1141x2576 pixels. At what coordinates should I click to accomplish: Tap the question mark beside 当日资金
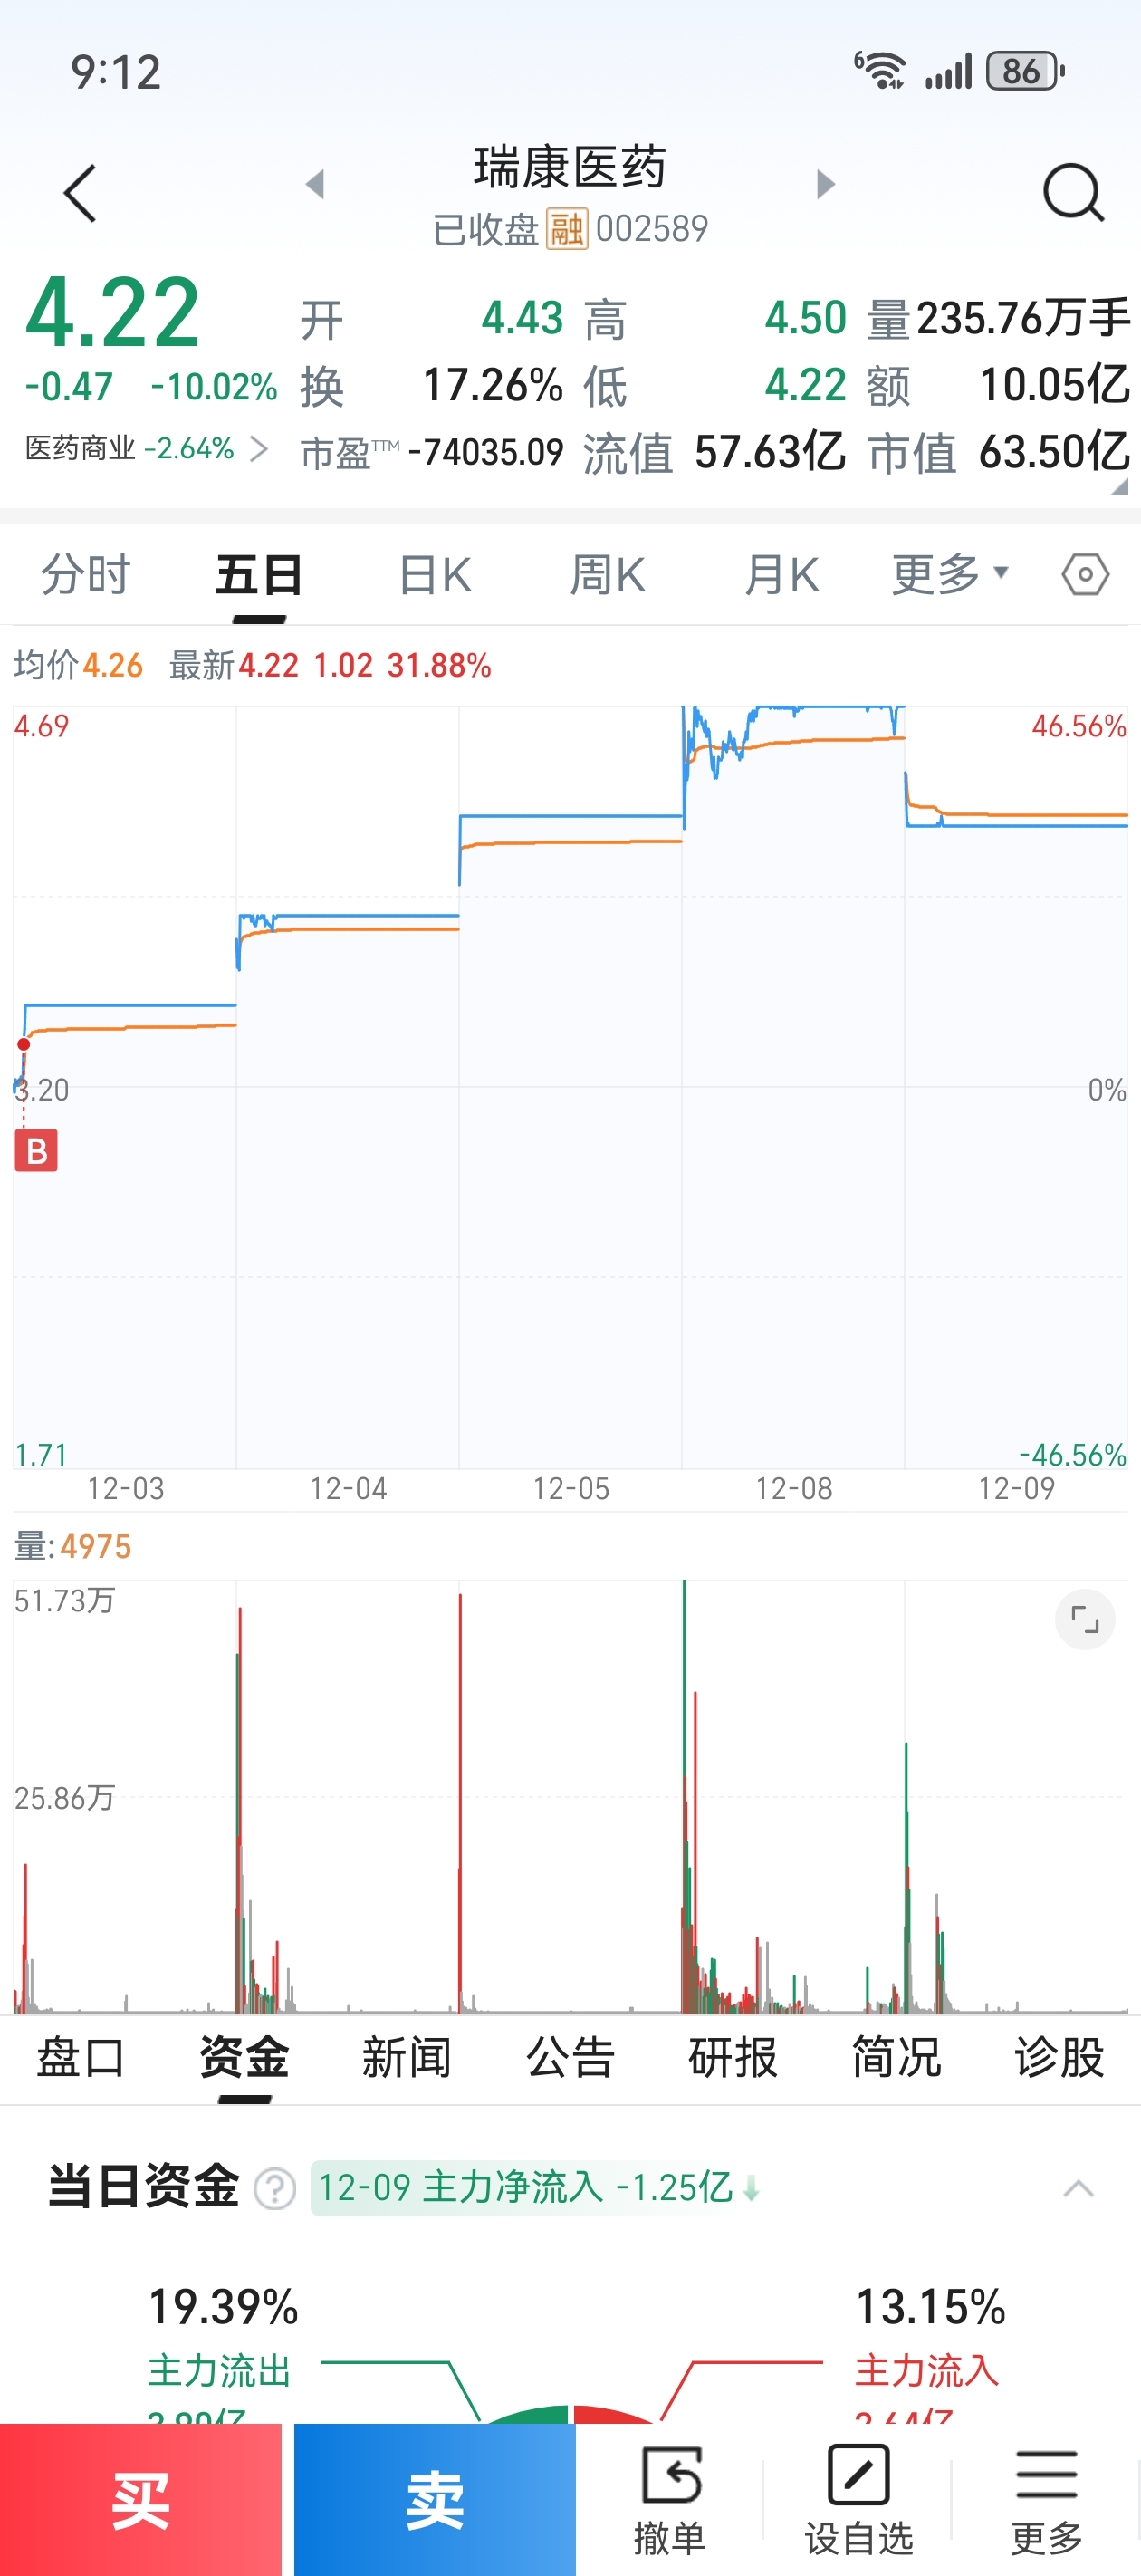click(275, 2188)
